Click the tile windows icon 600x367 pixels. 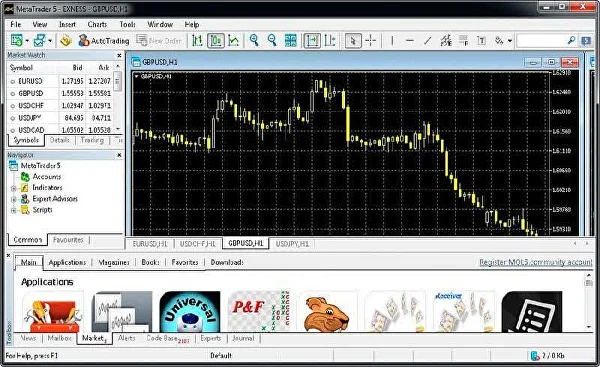click(291, 41)
